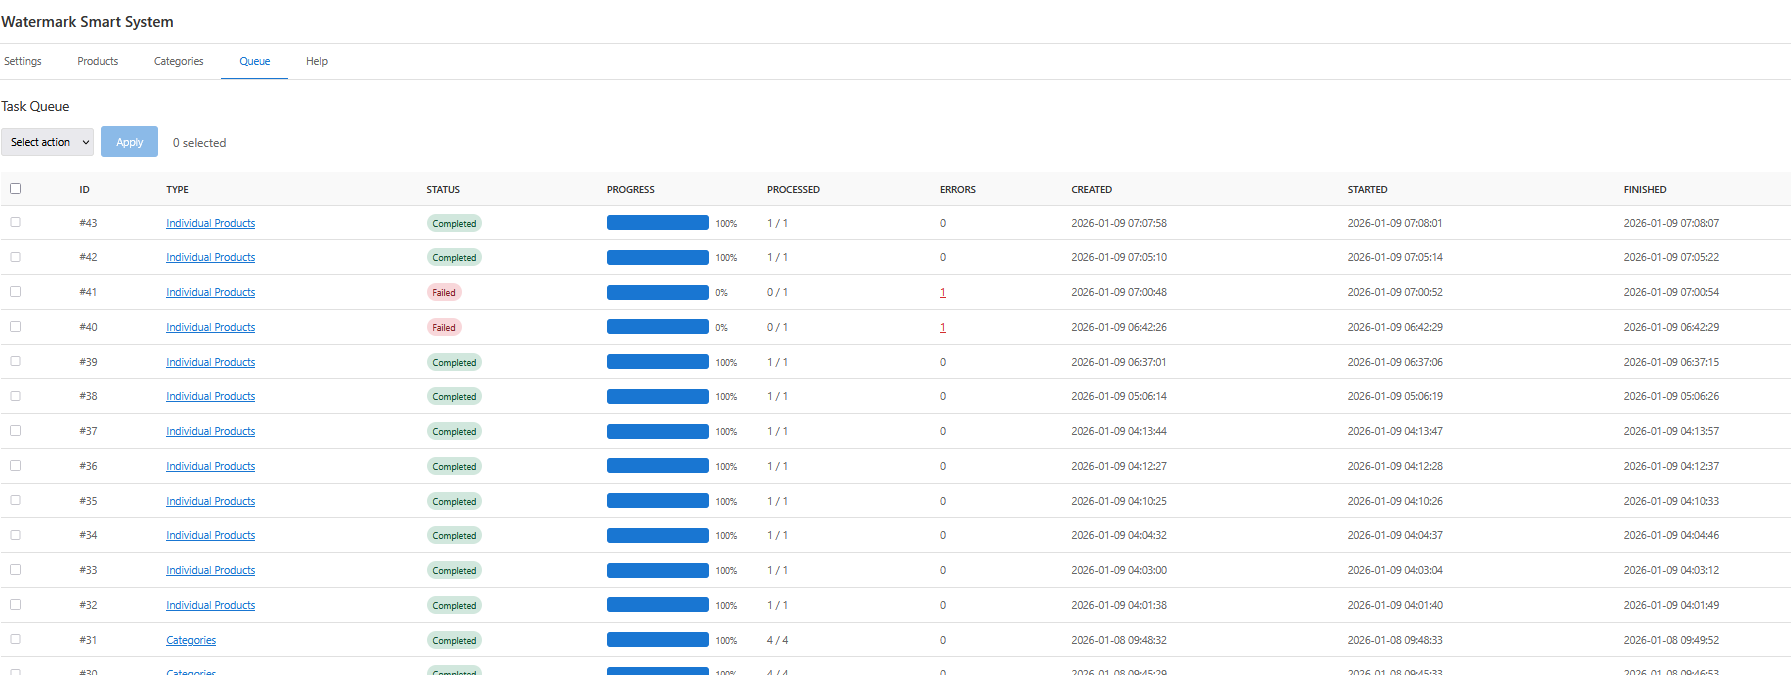The height and width of the screenshot is (675, 1791).
Task: Click the Failed status badge of task #40
Action: click(444, 327)
